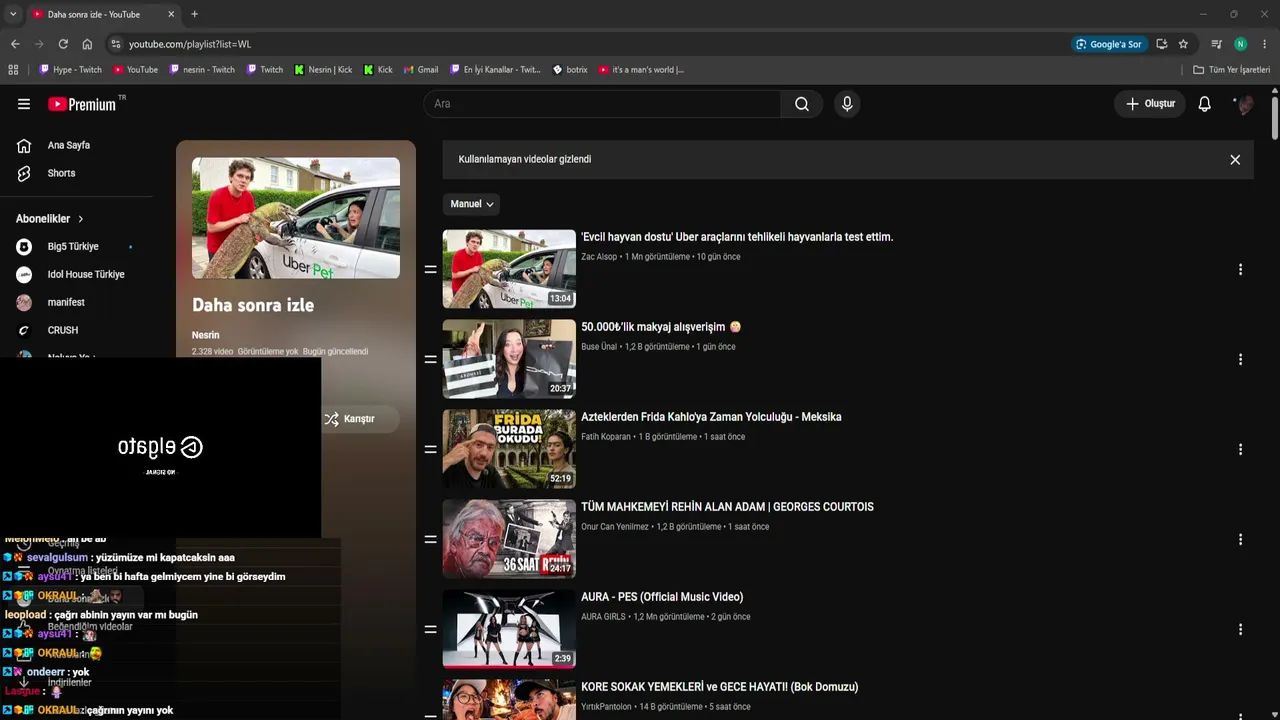This screenshot has height=720, width=1280.
Task: Expand the Abonelikler section
Action: [x=50, y=219]
